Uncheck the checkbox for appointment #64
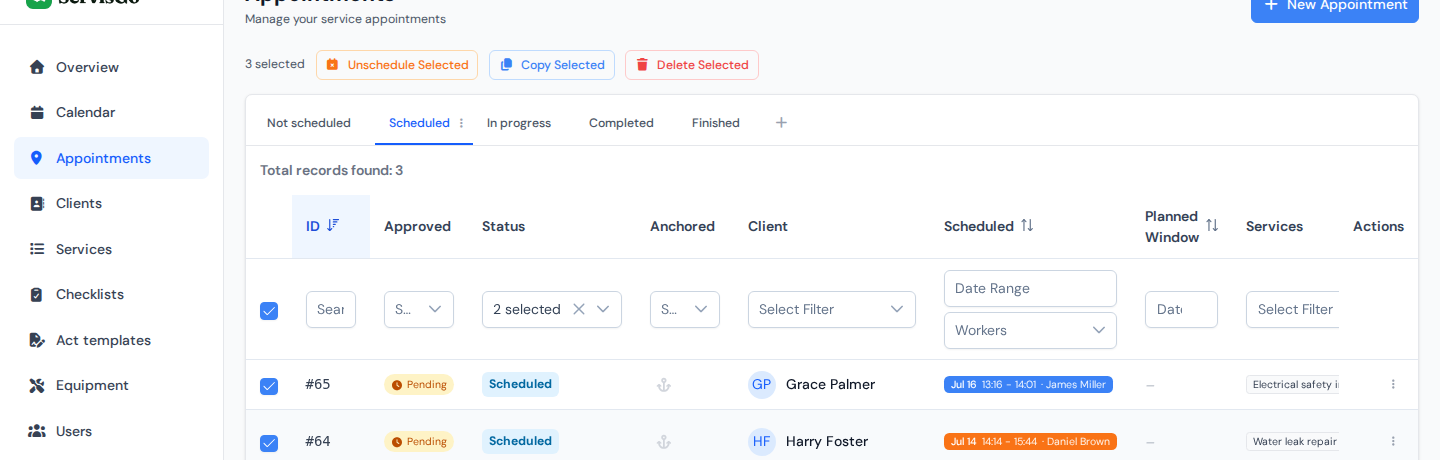Image resolution: width=1440 pixels, height=460 pixels. point(269,443)
